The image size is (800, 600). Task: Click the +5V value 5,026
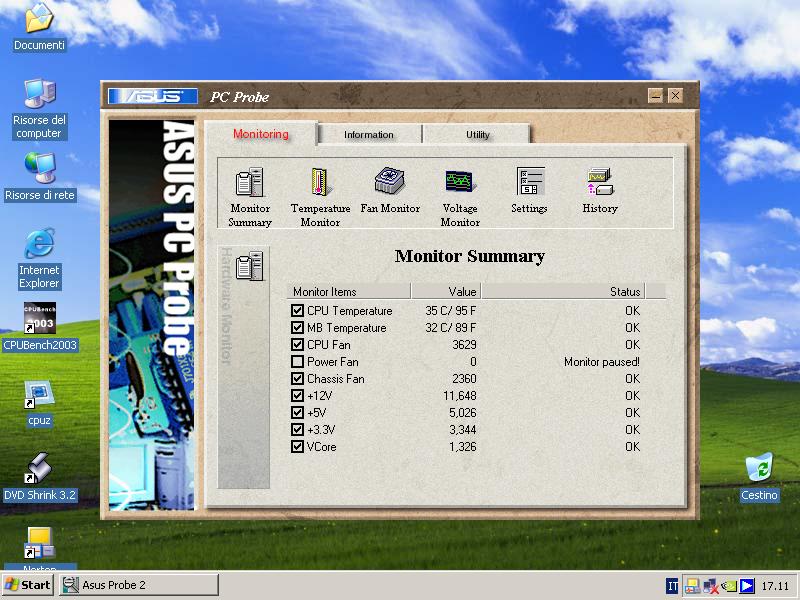(463, 412)
